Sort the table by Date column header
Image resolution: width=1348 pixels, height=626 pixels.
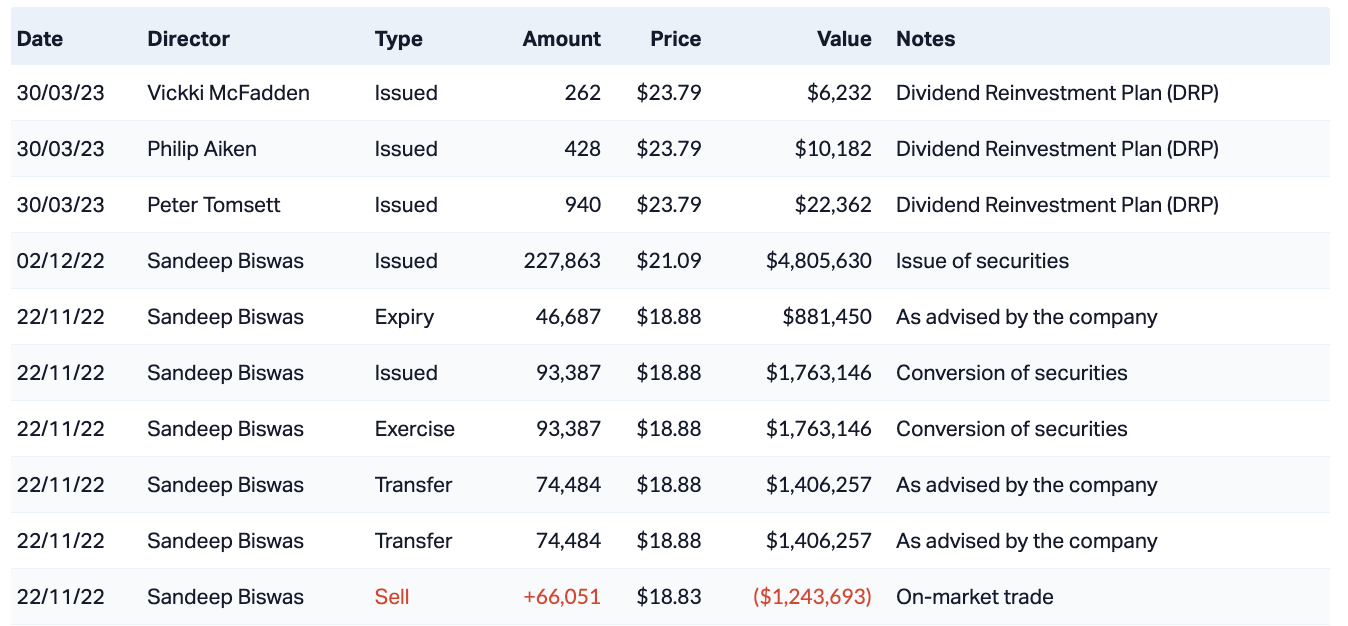pyautogui.click(x=40, y=39)
